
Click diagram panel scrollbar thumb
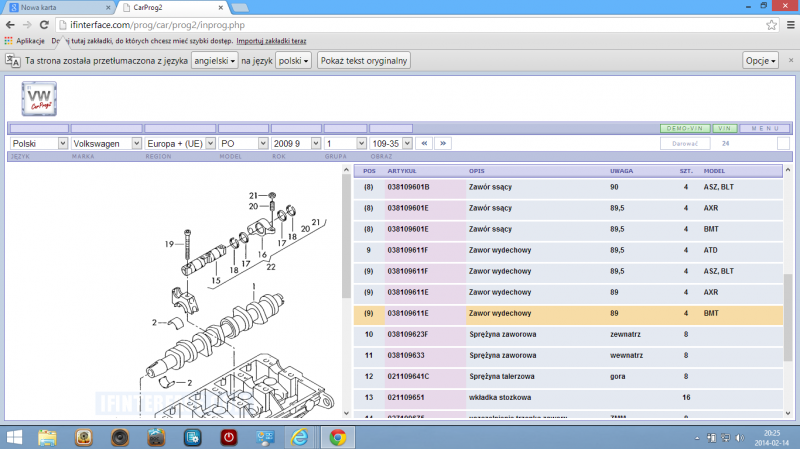(346, 236)
